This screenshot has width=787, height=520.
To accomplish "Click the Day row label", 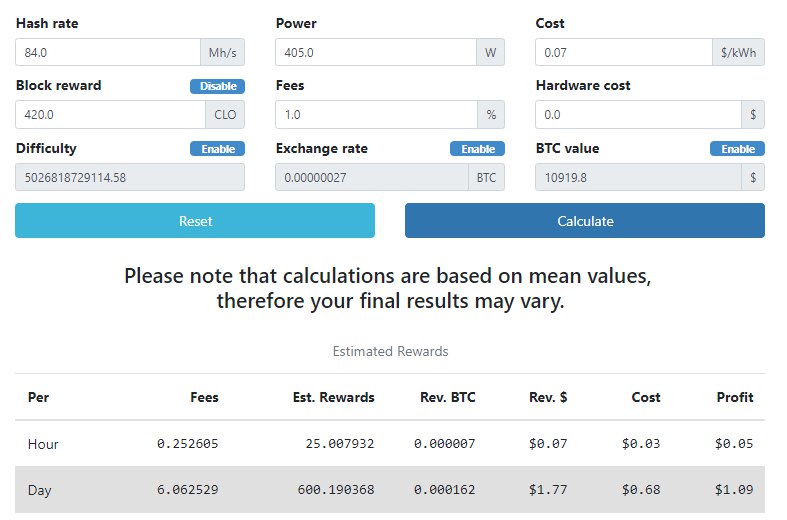I will (40, 490).
